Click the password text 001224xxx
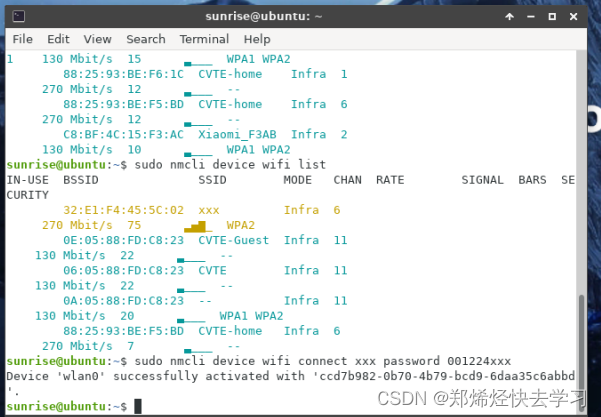This screenshot has height=417, width=601. (479, 361)
